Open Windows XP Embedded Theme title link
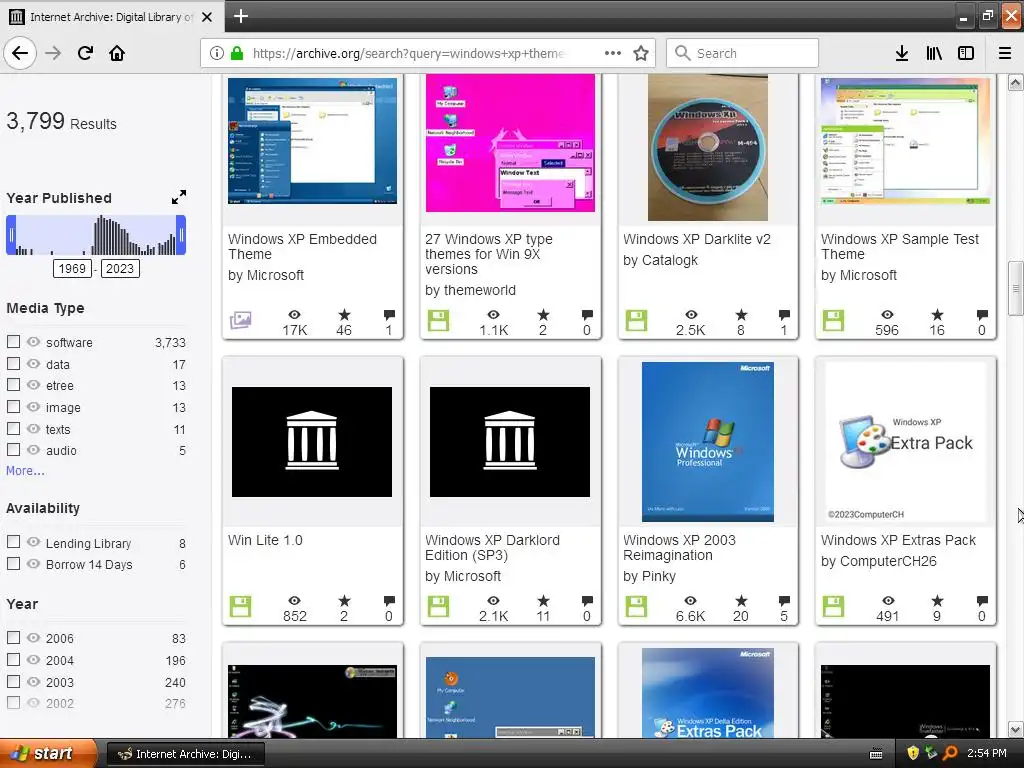The height and width of the screenshot is (768, 1024). click(x=302, y=247)
